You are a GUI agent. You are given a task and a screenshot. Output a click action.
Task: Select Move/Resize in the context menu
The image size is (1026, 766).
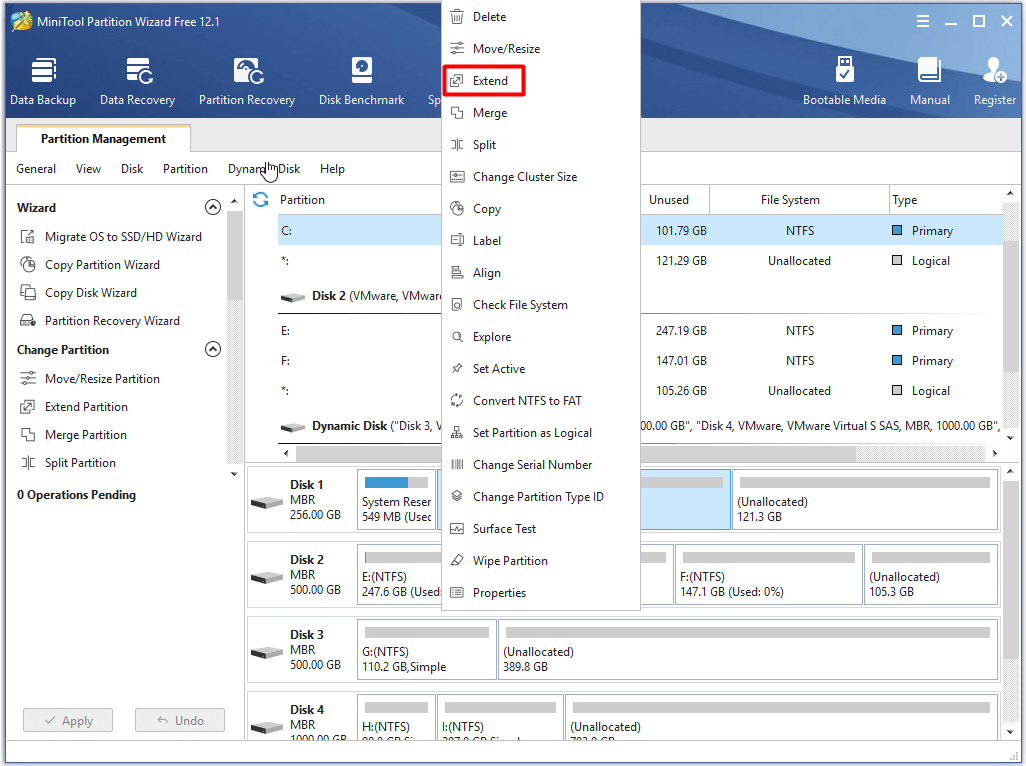coord(540,48)
